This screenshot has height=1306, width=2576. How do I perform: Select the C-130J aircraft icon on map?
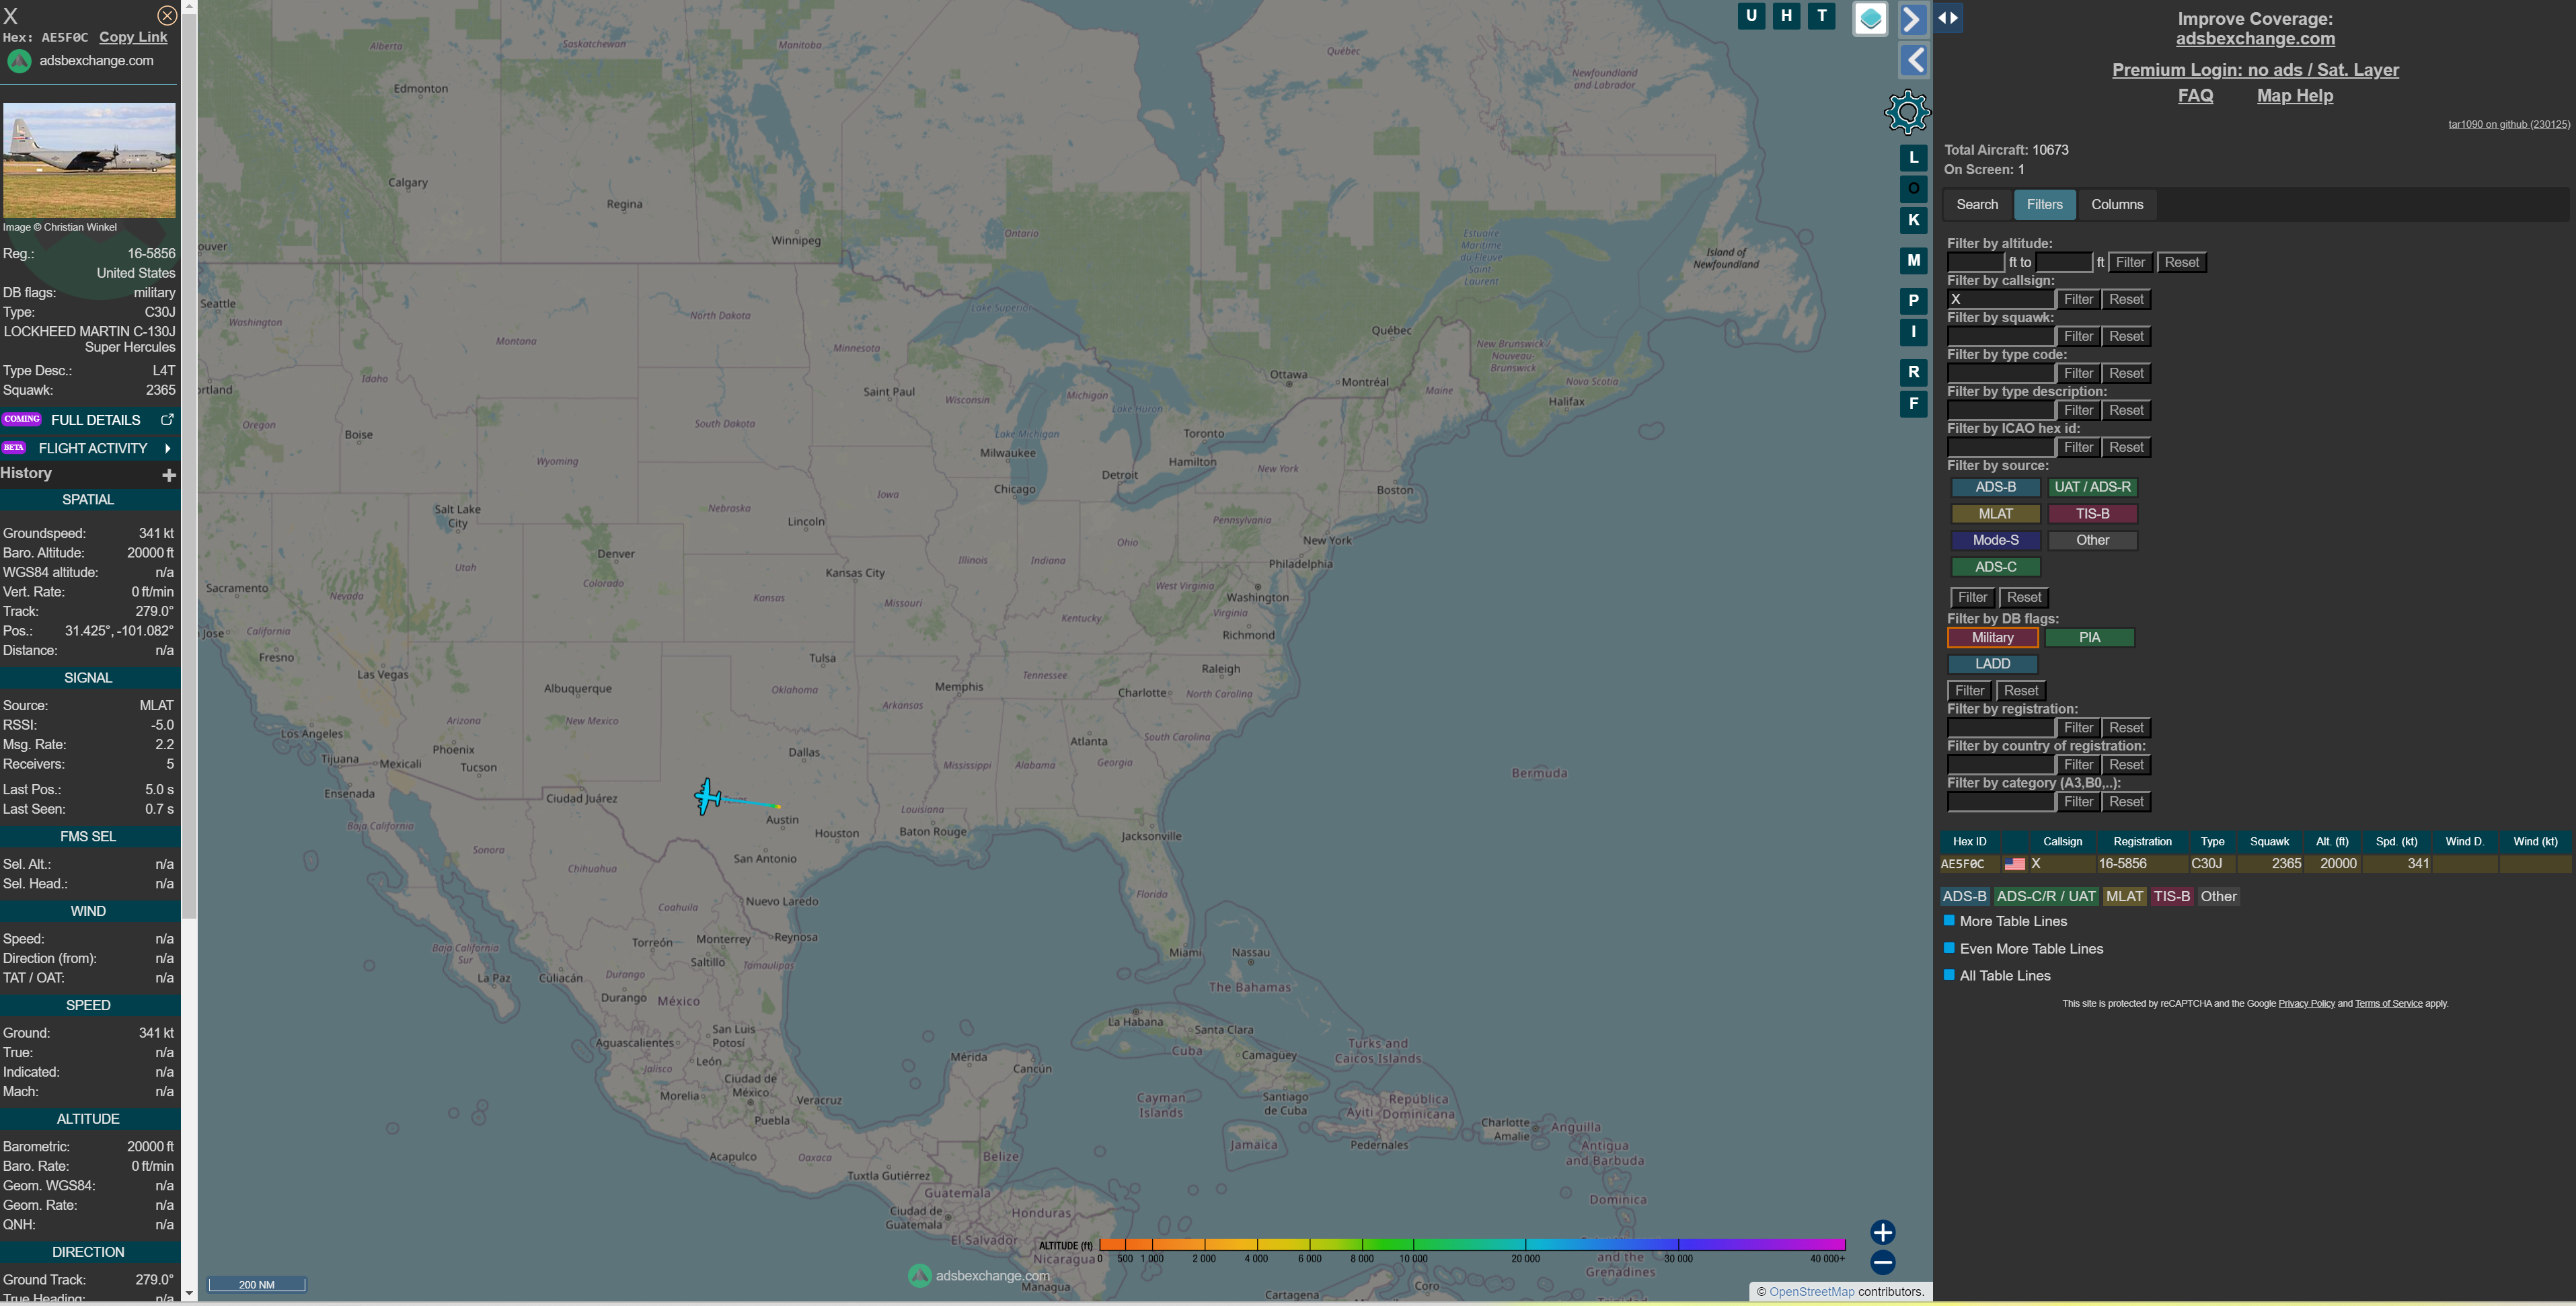pyautogui.click(x=708, y=796)
